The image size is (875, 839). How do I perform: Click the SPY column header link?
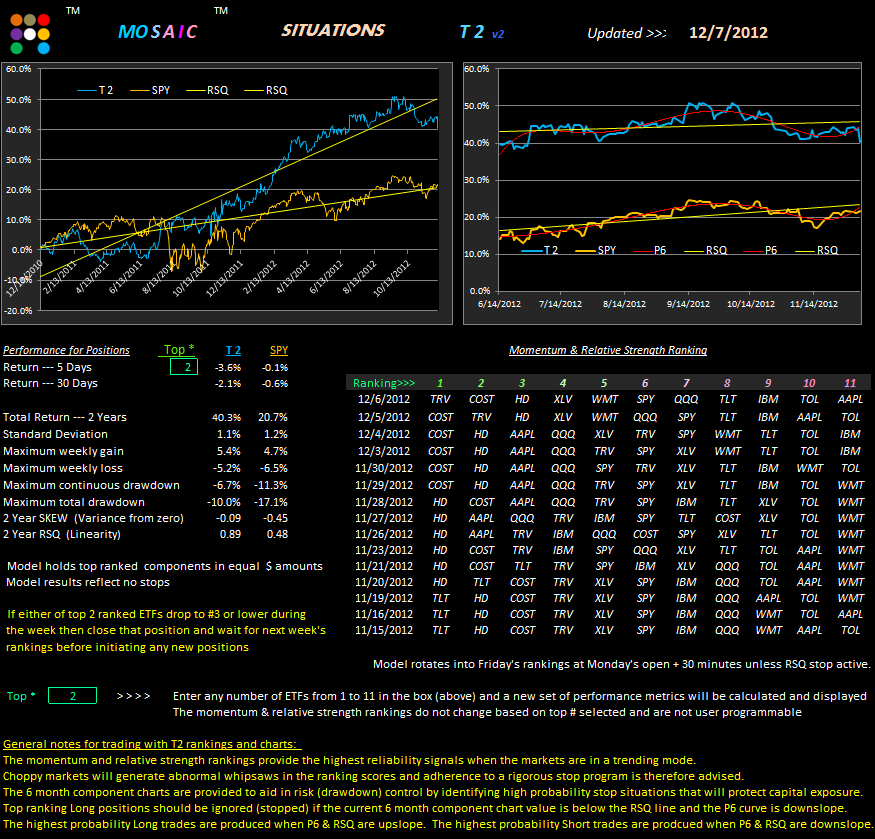(279, 350)
